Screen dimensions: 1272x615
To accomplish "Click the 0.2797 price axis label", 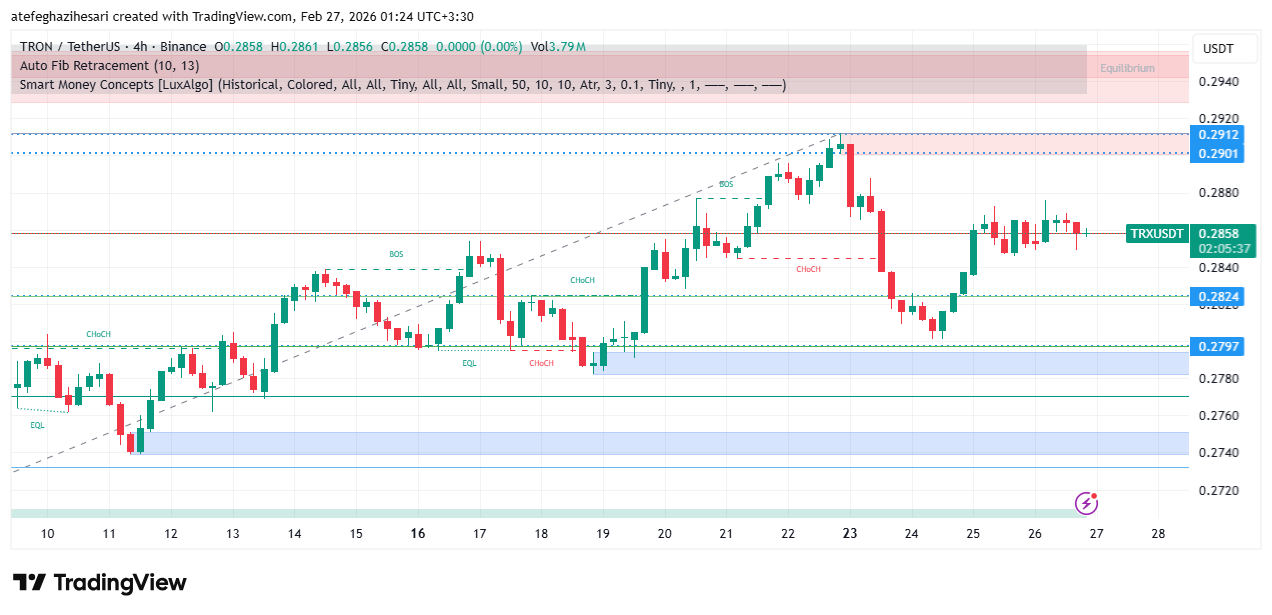I will point(1217,346).
